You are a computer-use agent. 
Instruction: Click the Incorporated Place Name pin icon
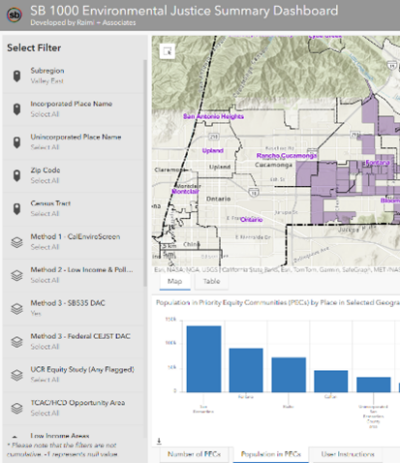(x=17, y=109)
